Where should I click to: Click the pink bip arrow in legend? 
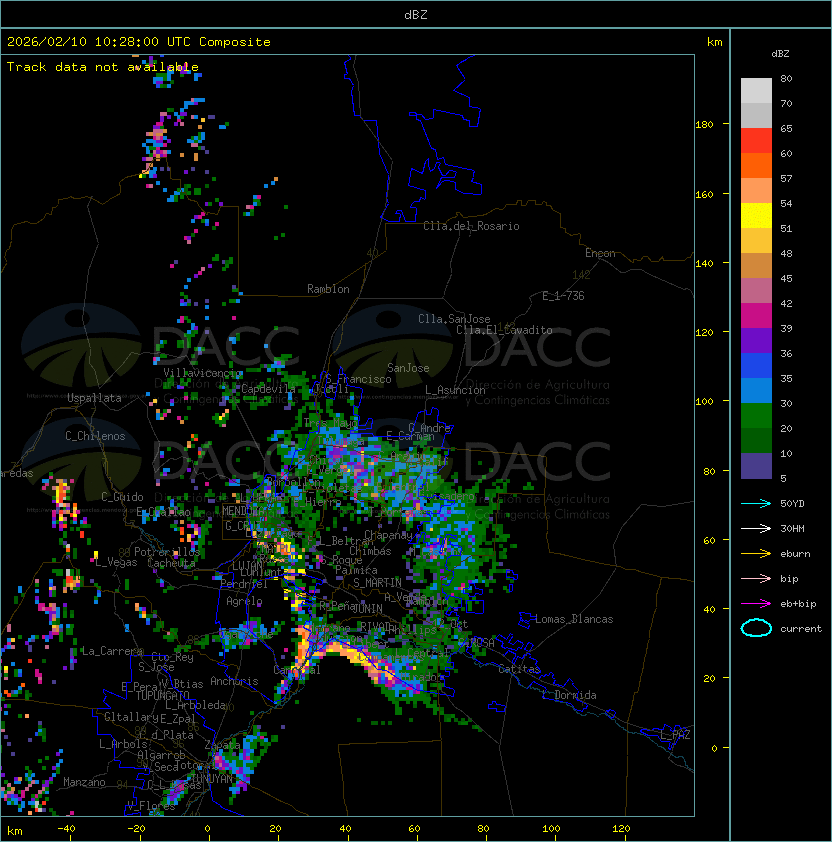pyautogui.click(x=756, y=579)
